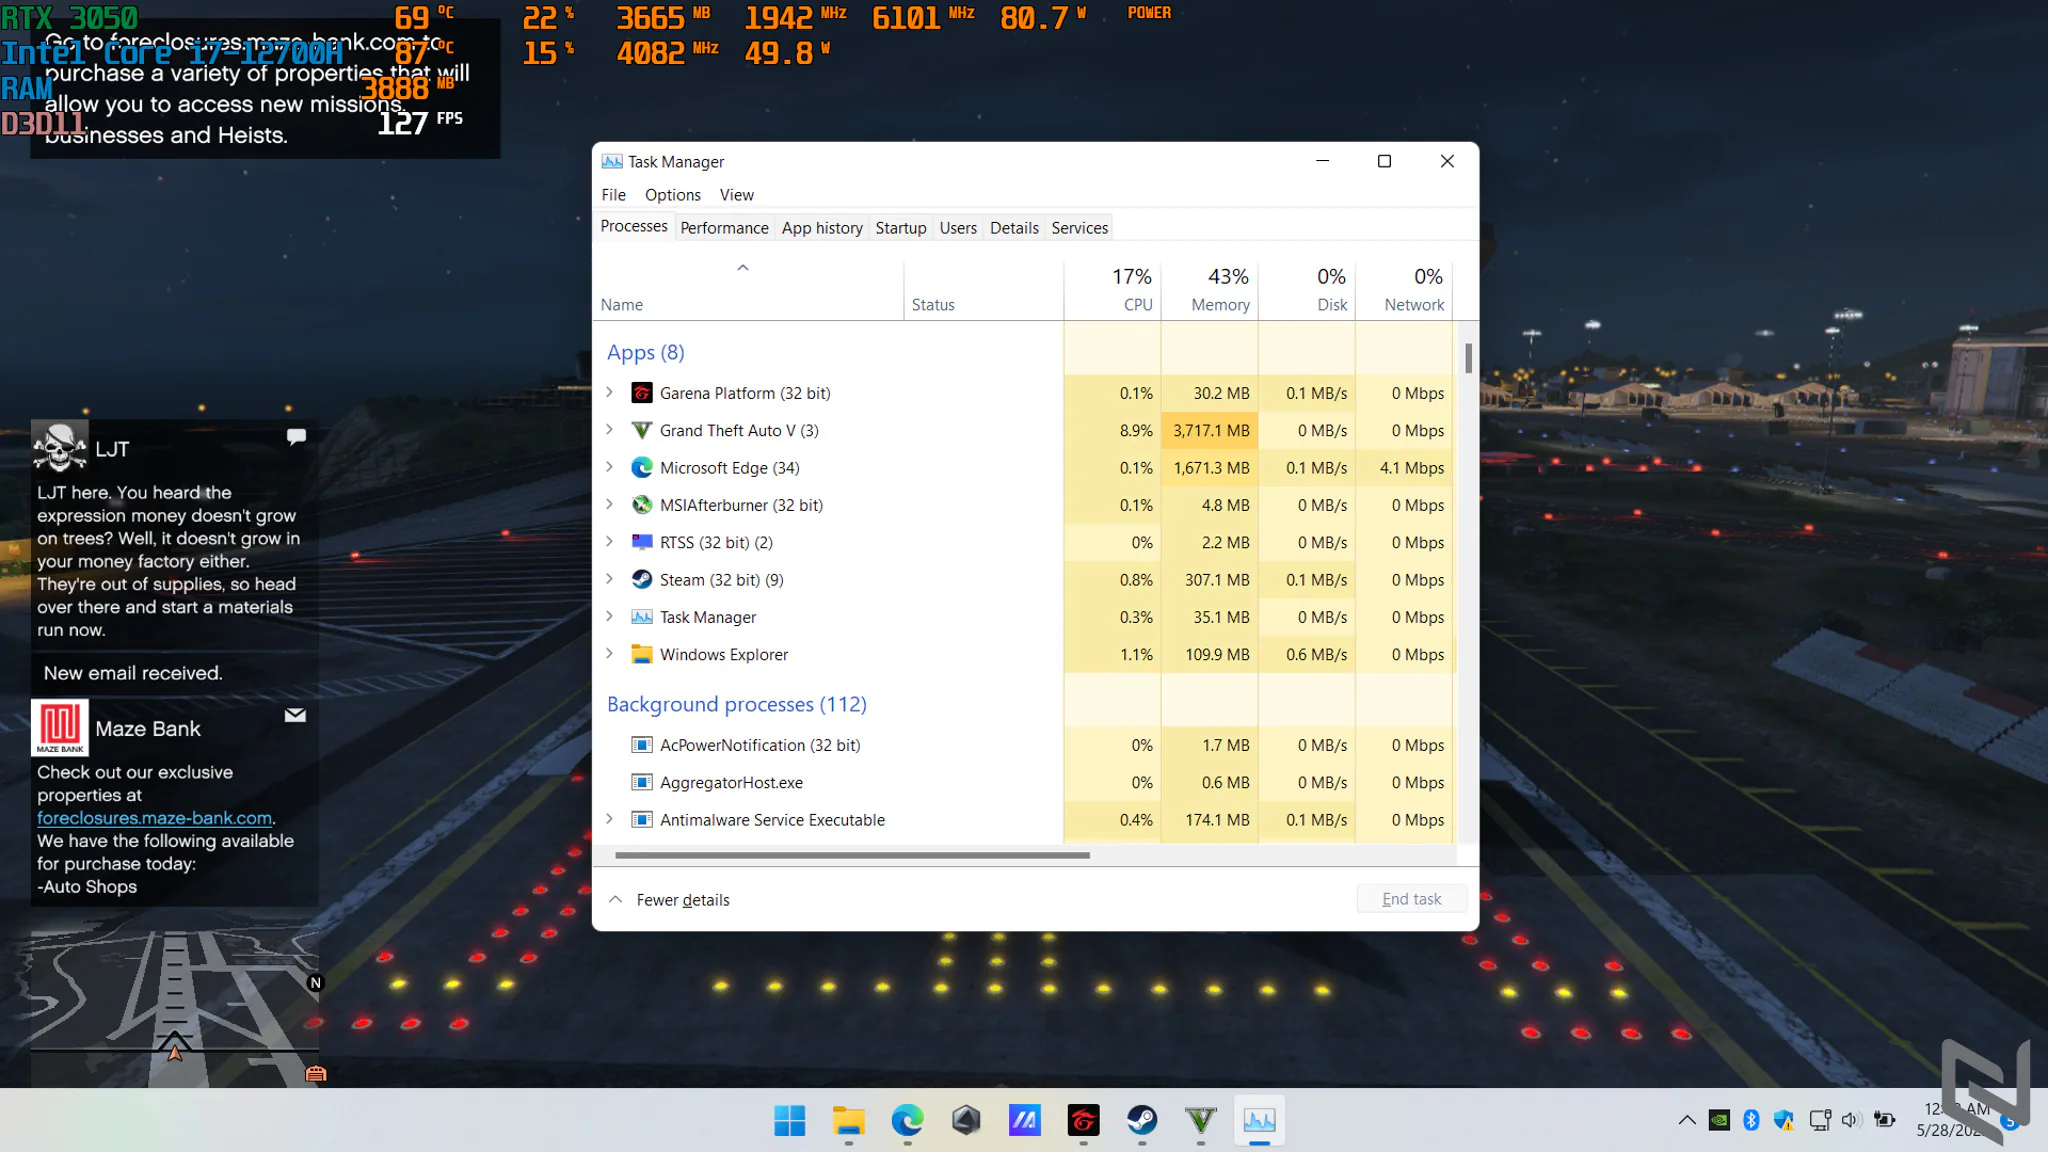
Task: Switch to GTA V from the taskbar
Action: tap(1200, 1120)
